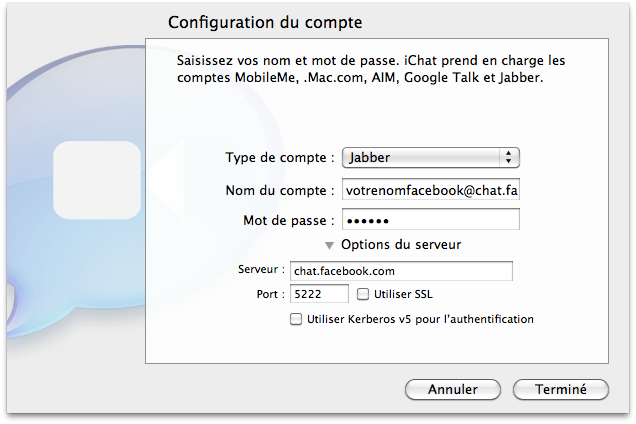This screenshot has height=424, width=636.
Task: Enable the Utiliser SSL checkbox
Action: (x=362, y=294)
